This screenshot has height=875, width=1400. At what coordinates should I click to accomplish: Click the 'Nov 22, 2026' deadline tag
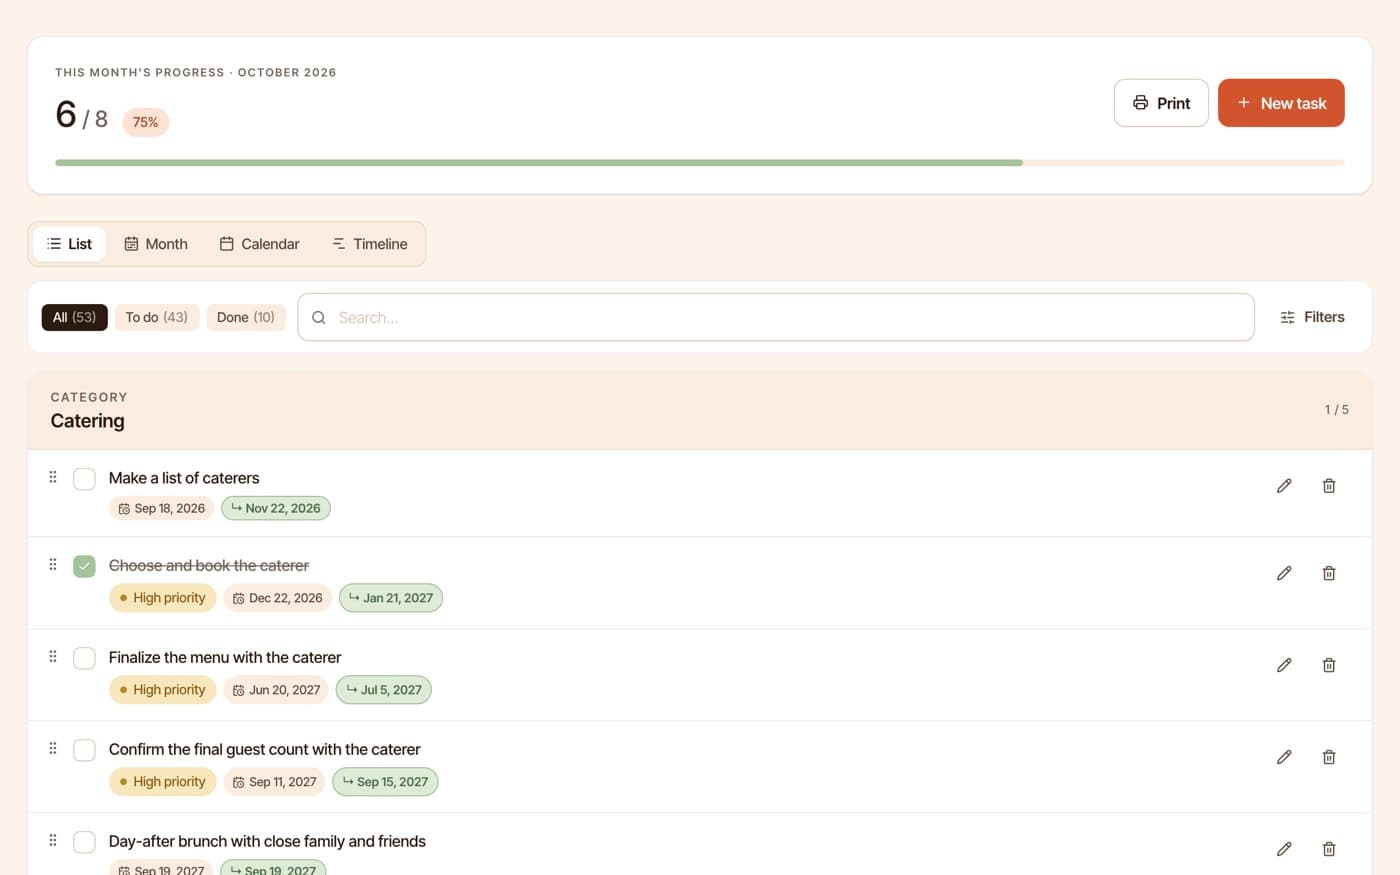276,508
